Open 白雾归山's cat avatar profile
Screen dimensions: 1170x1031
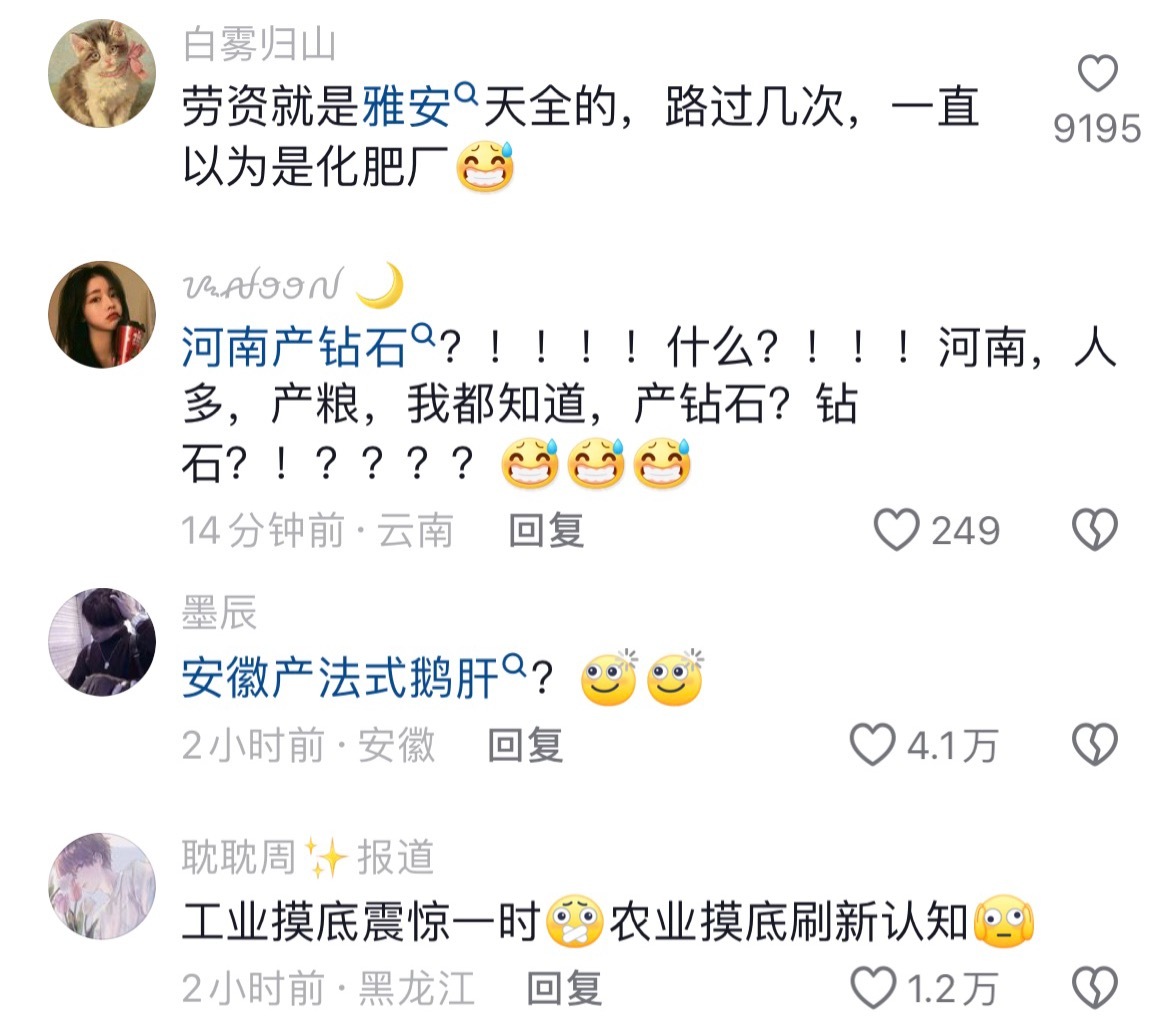click(x=102, y=73)
